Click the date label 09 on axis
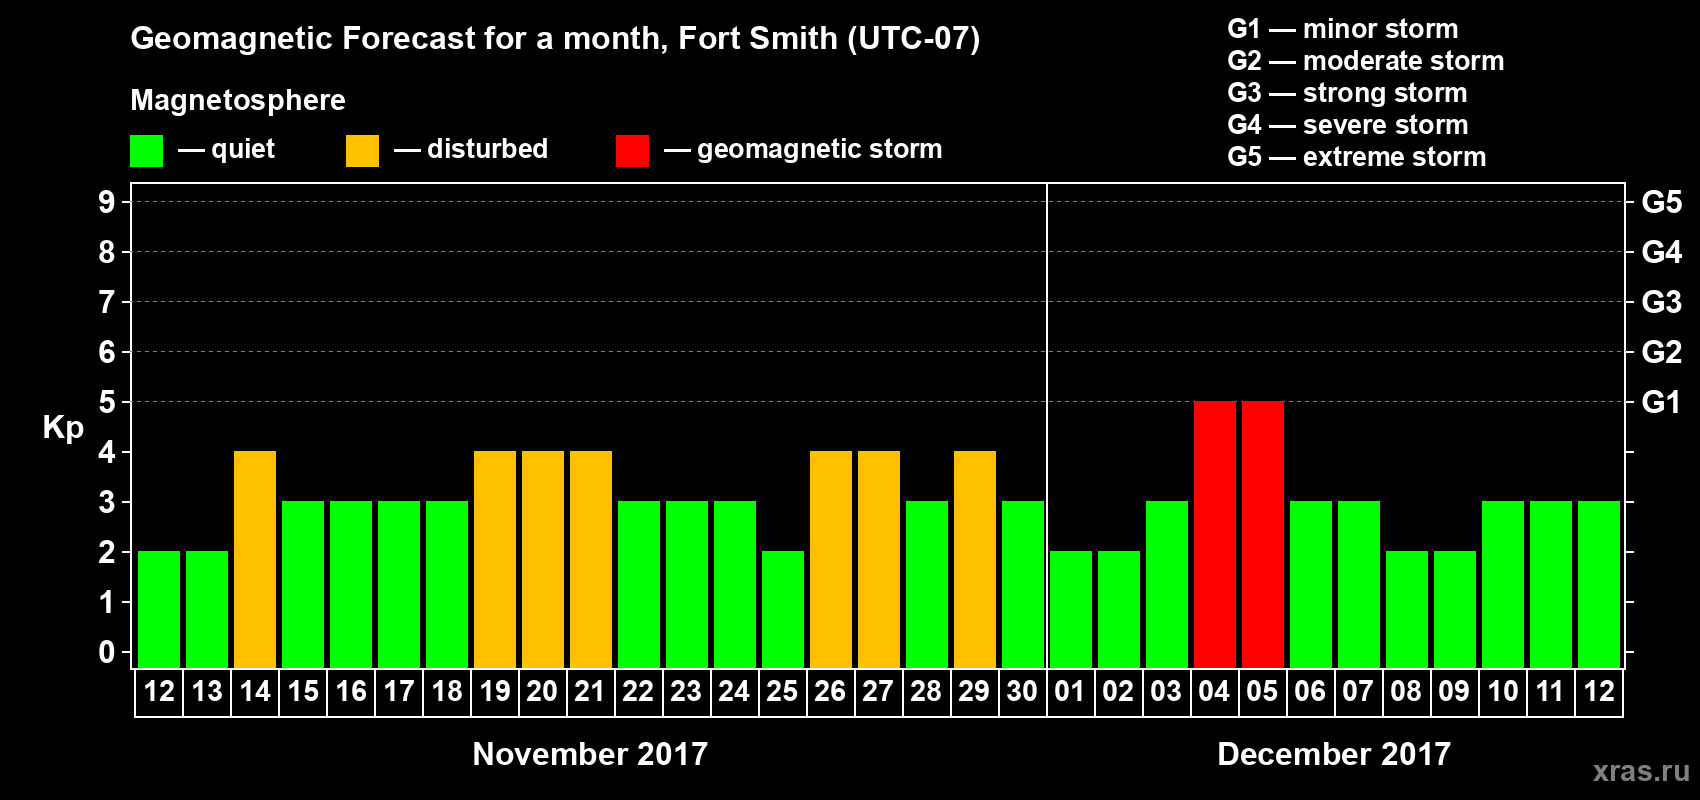Screen dimensions: 1700x800 (x=1454, y=692)
